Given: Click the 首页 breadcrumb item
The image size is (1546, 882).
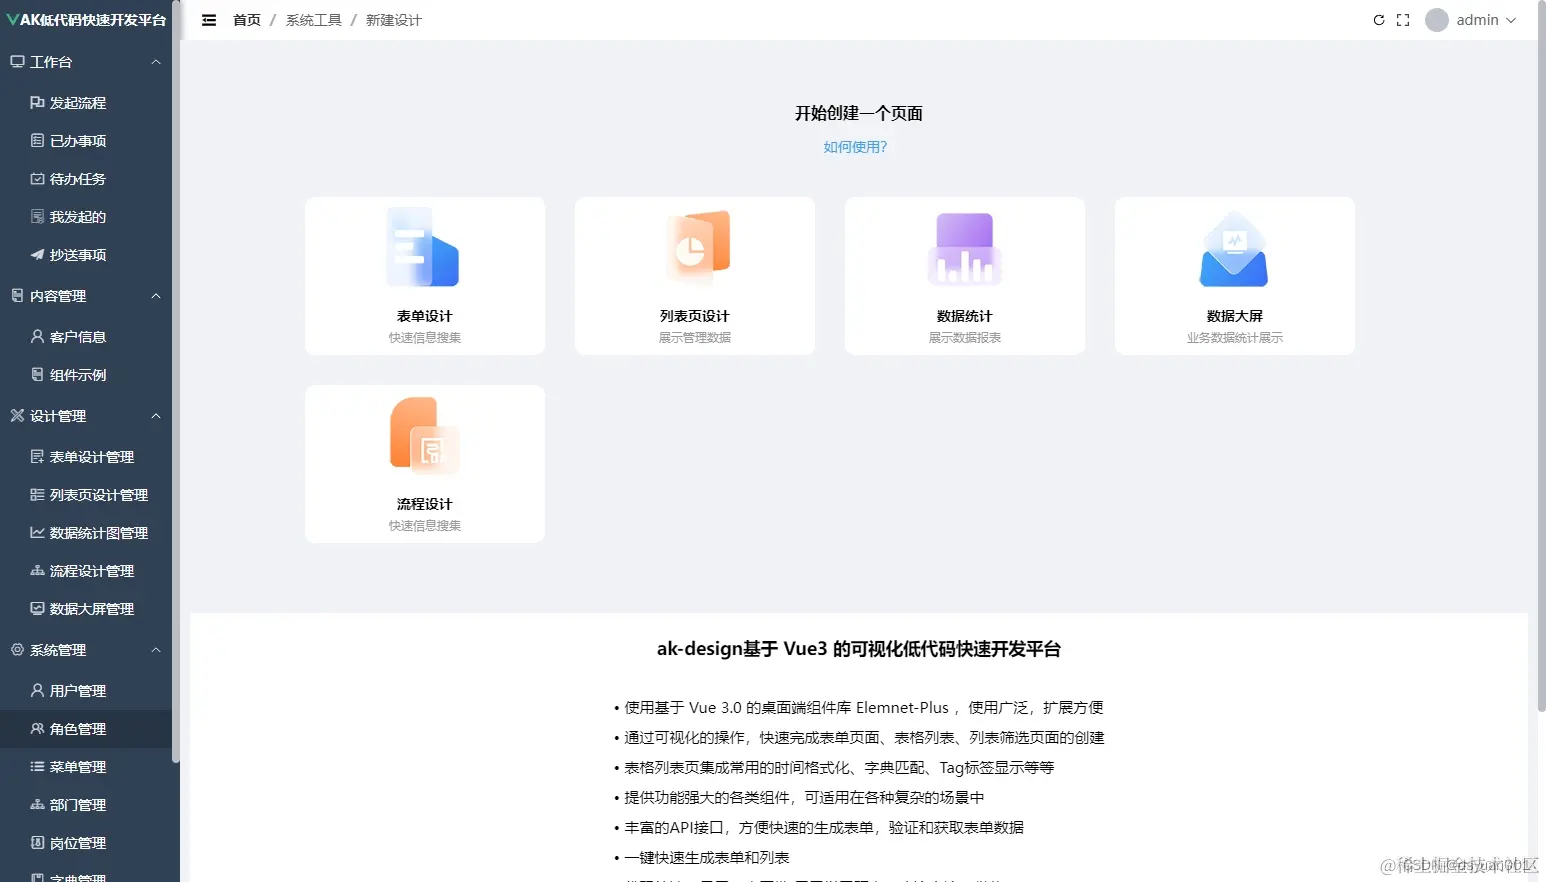Looking at the screenshot, I should (x=246, y=19).
